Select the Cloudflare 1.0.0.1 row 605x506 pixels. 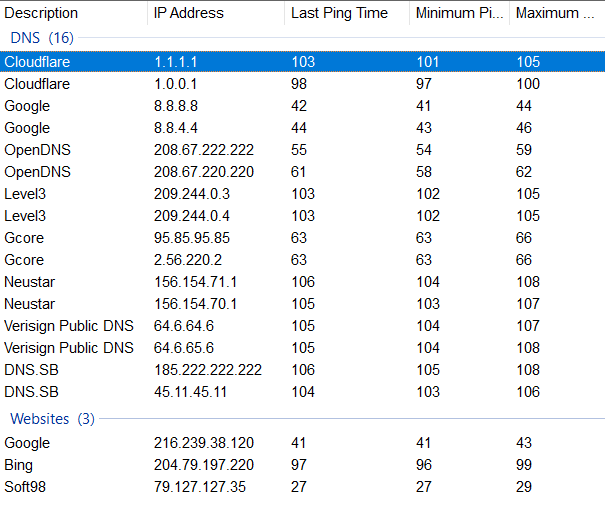pyautogui.click(x=302, y=84)
